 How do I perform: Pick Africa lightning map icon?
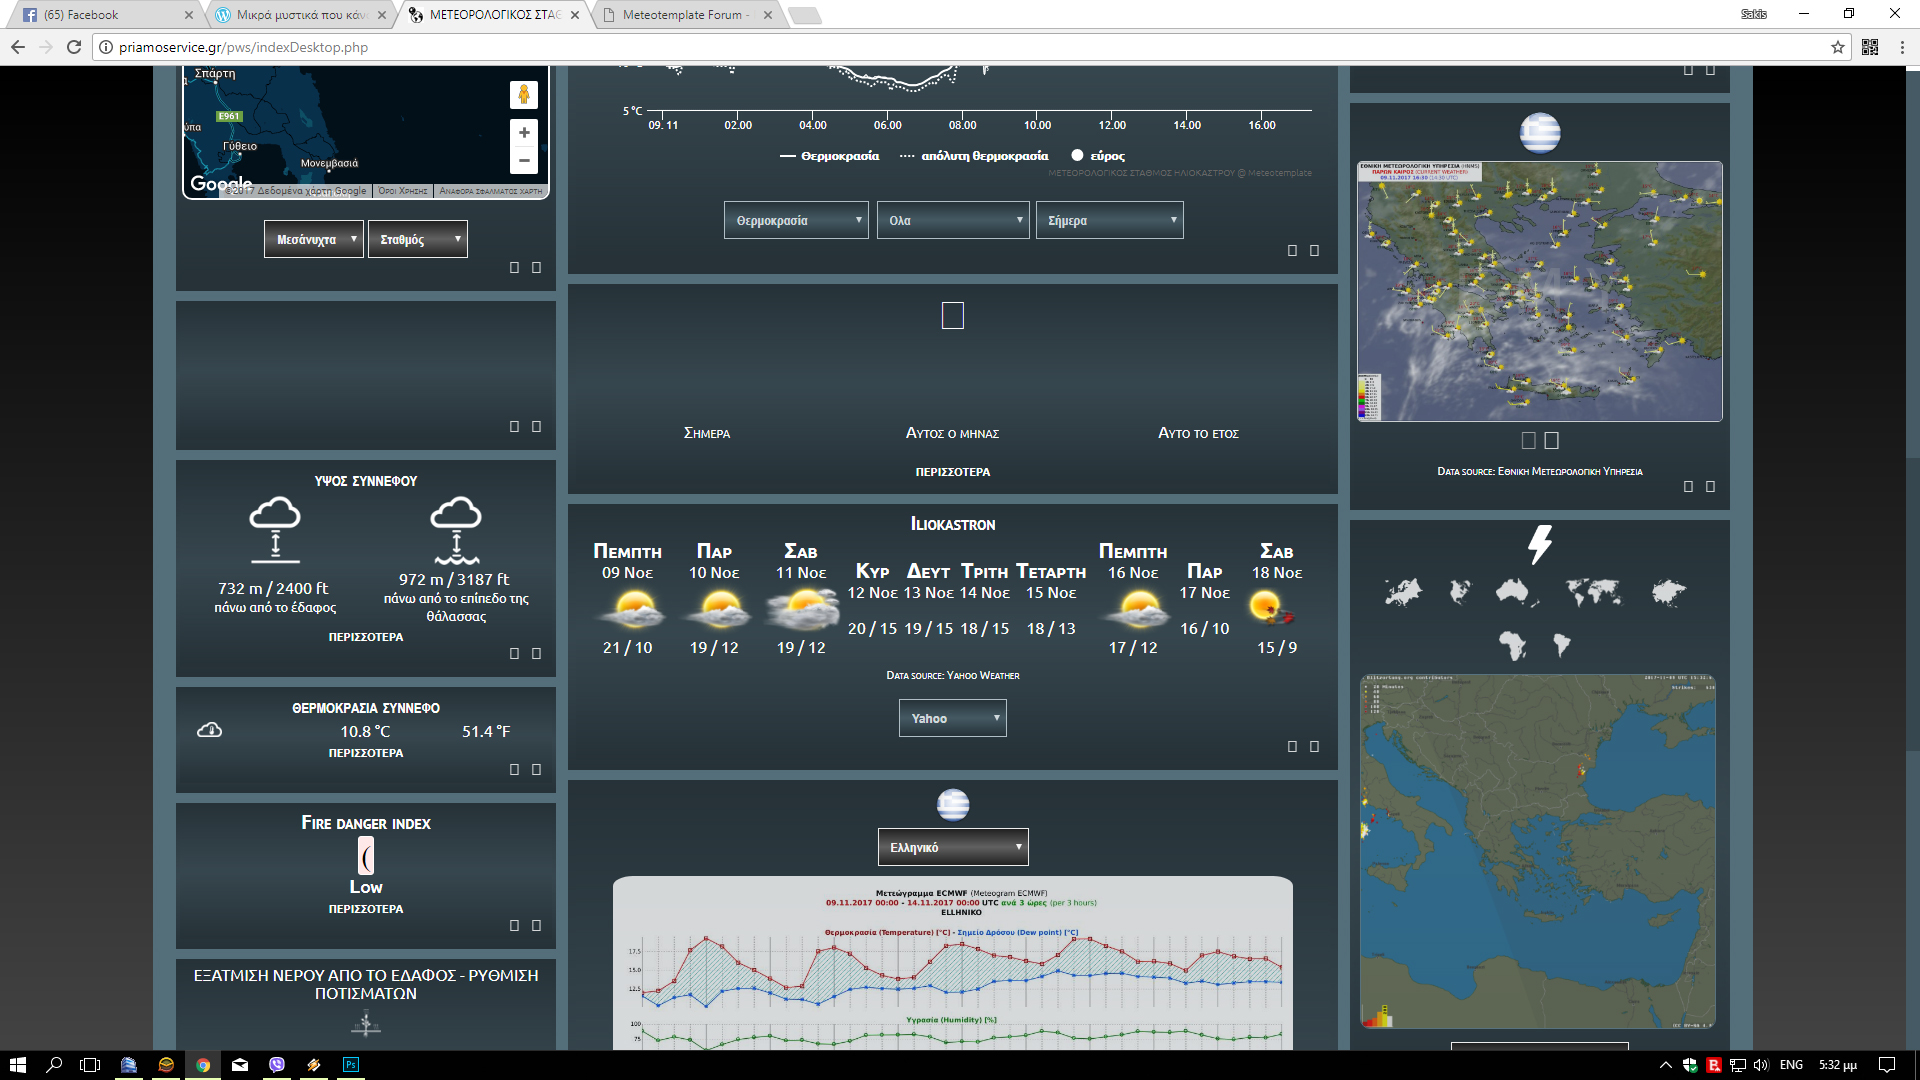[1512, 646]
